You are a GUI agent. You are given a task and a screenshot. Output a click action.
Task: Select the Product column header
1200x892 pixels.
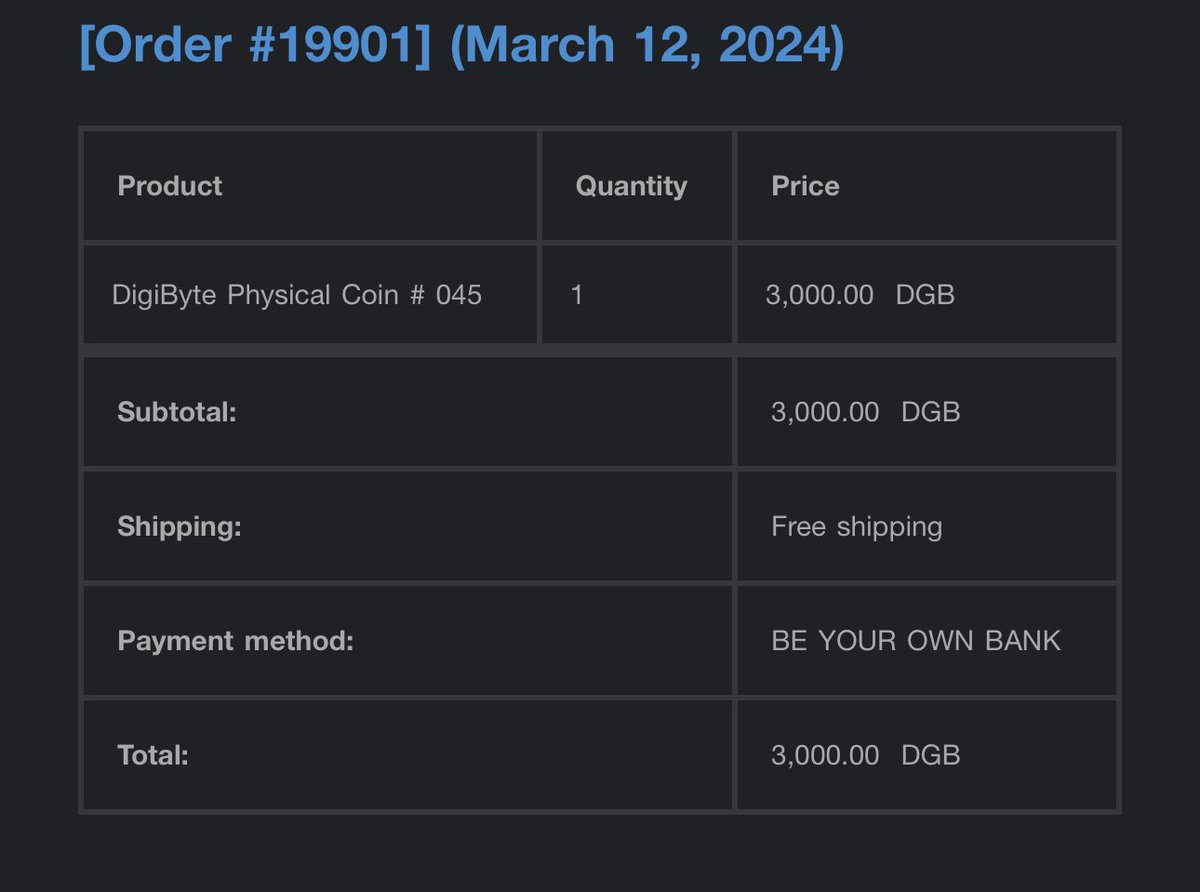tap(170, 186)
